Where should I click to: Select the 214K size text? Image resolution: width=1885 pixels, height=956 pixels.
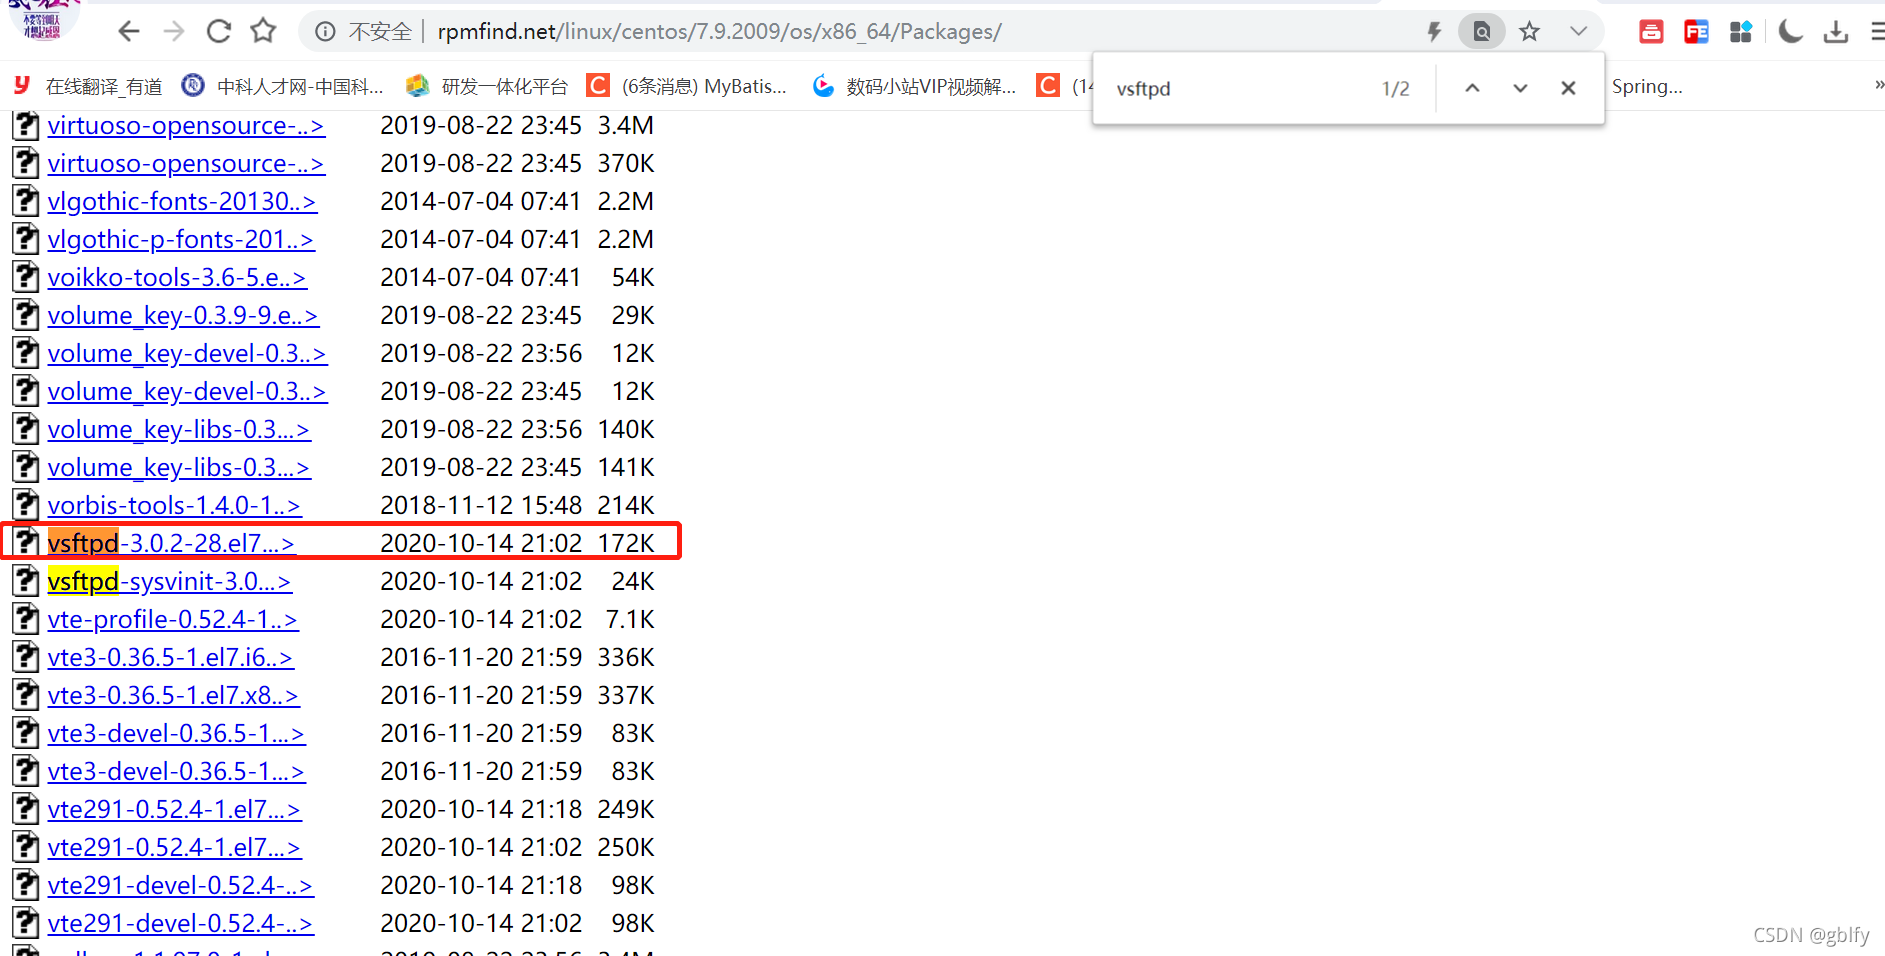pyautogui.click(x=626, y=505)
